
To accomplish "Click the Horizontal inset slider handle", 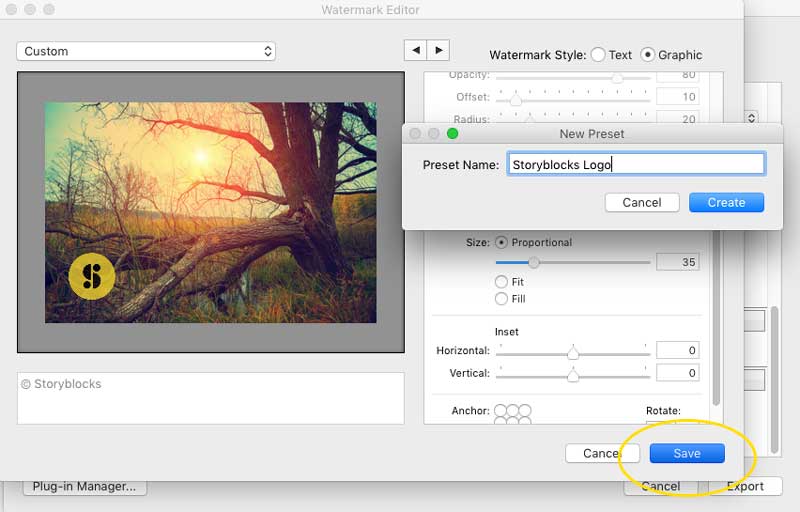I will coord(573,352).
